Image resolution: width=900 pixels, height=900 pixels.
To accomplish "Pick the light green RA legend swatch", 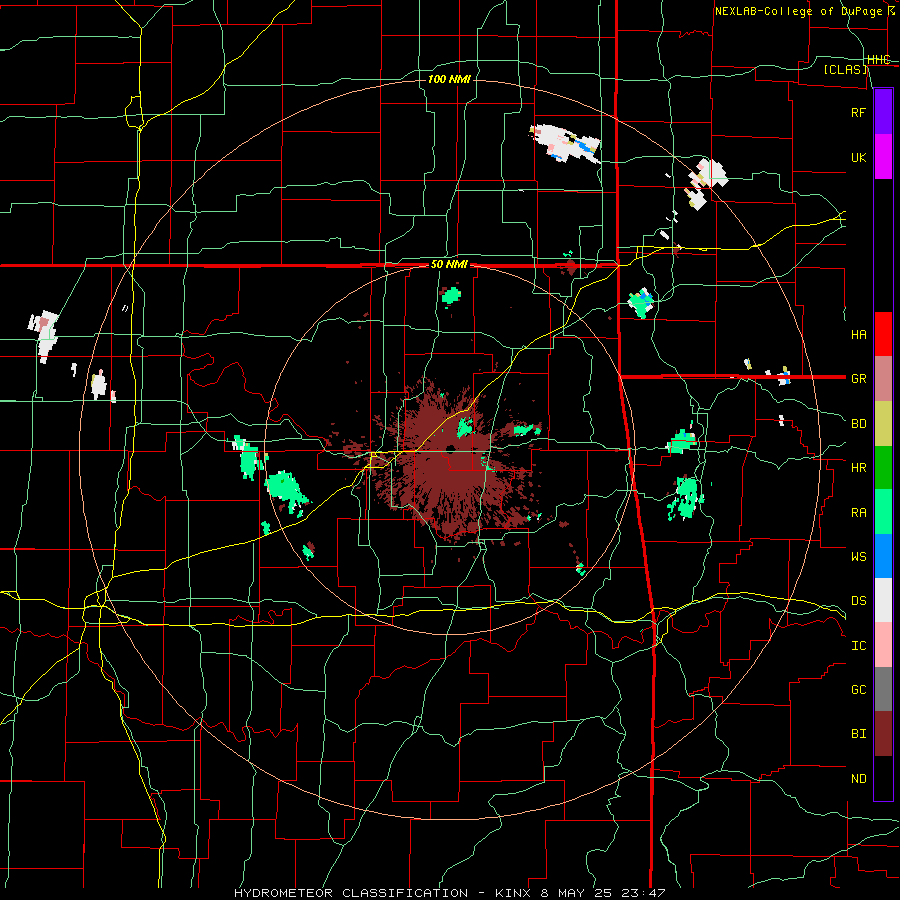I will click(883, 512).
